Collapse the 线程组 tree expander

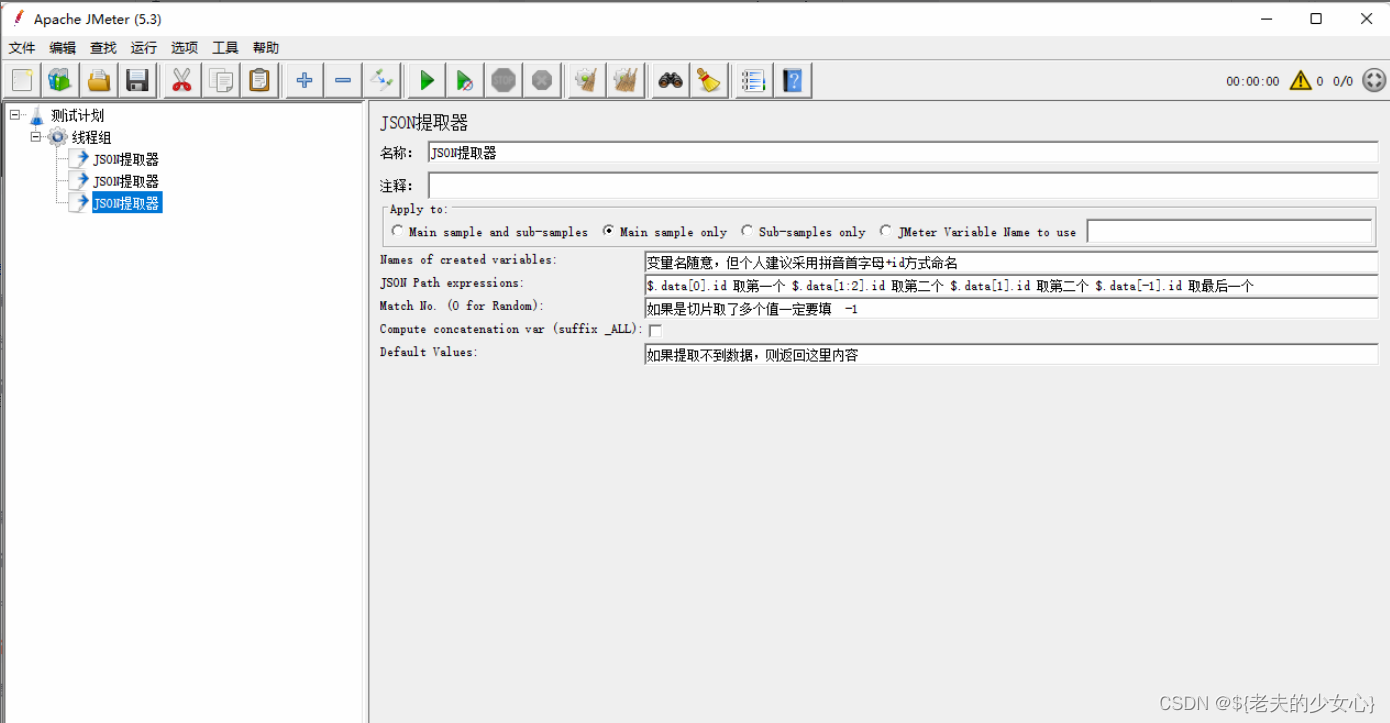tap(35, 137)
